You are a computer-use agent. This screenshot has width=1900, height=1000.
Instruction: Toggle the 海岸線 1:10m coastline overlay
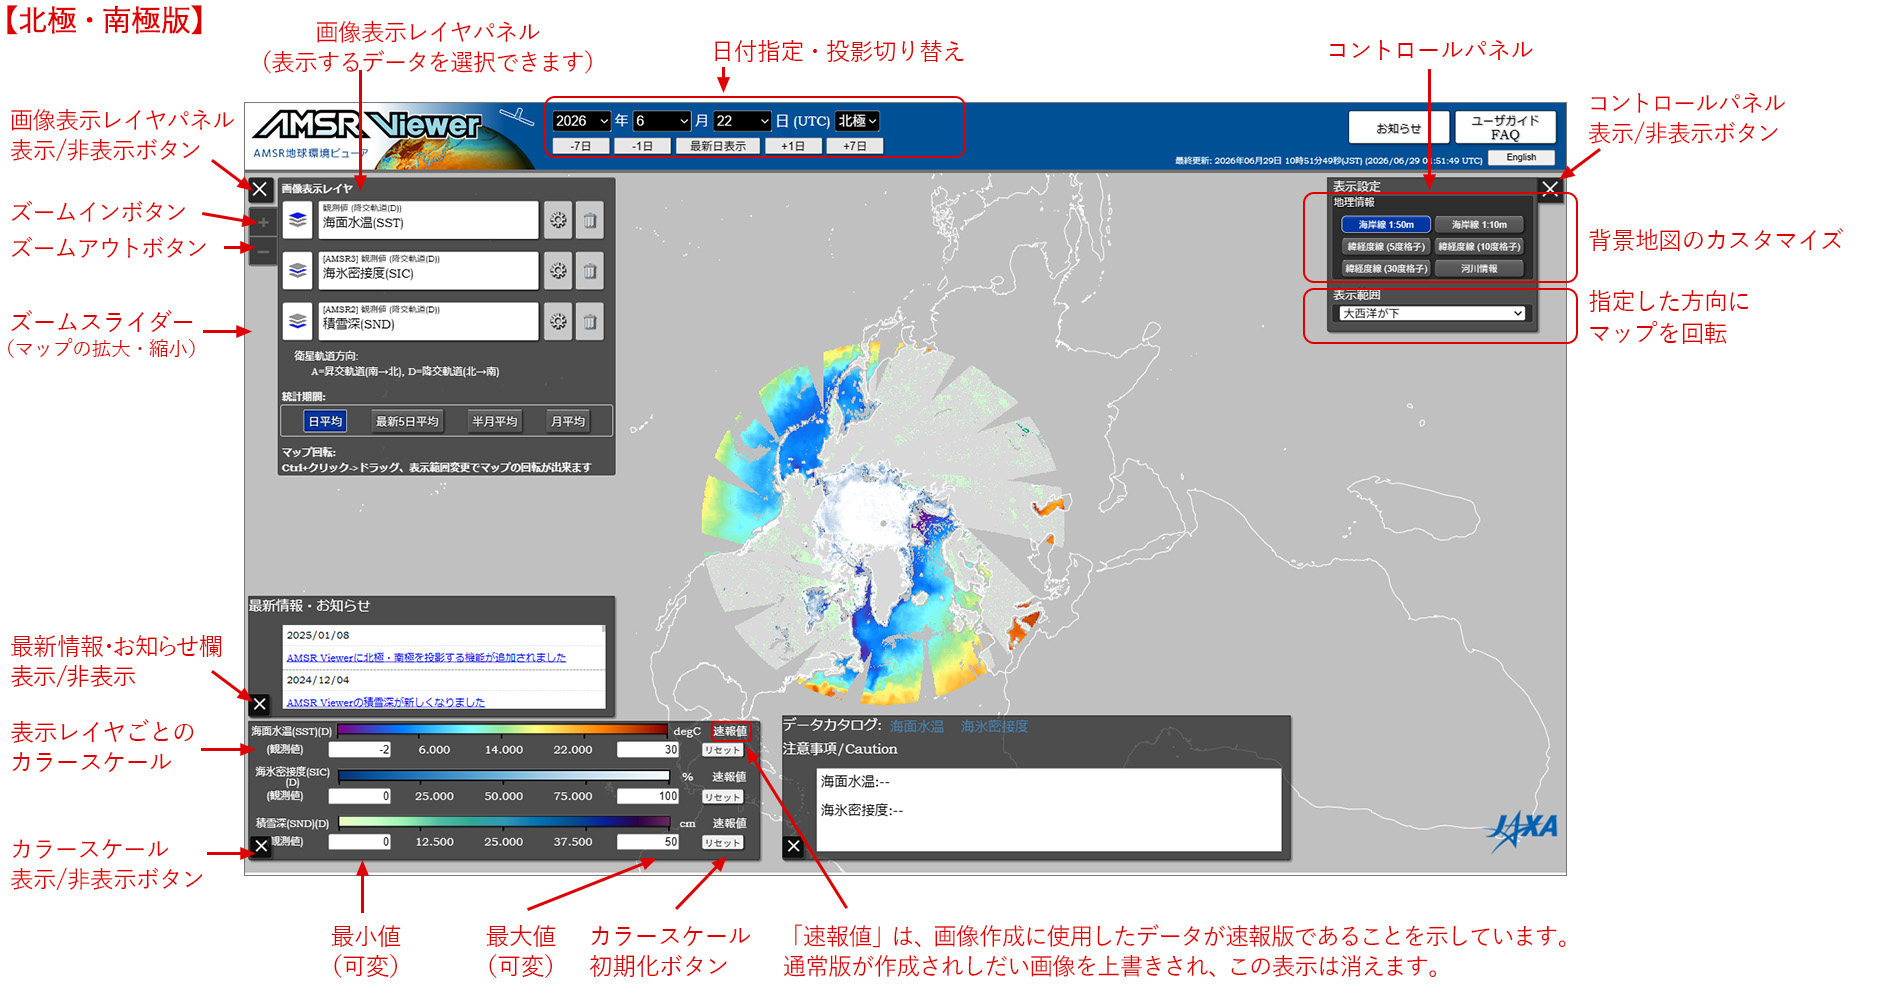click(1479, 225)
